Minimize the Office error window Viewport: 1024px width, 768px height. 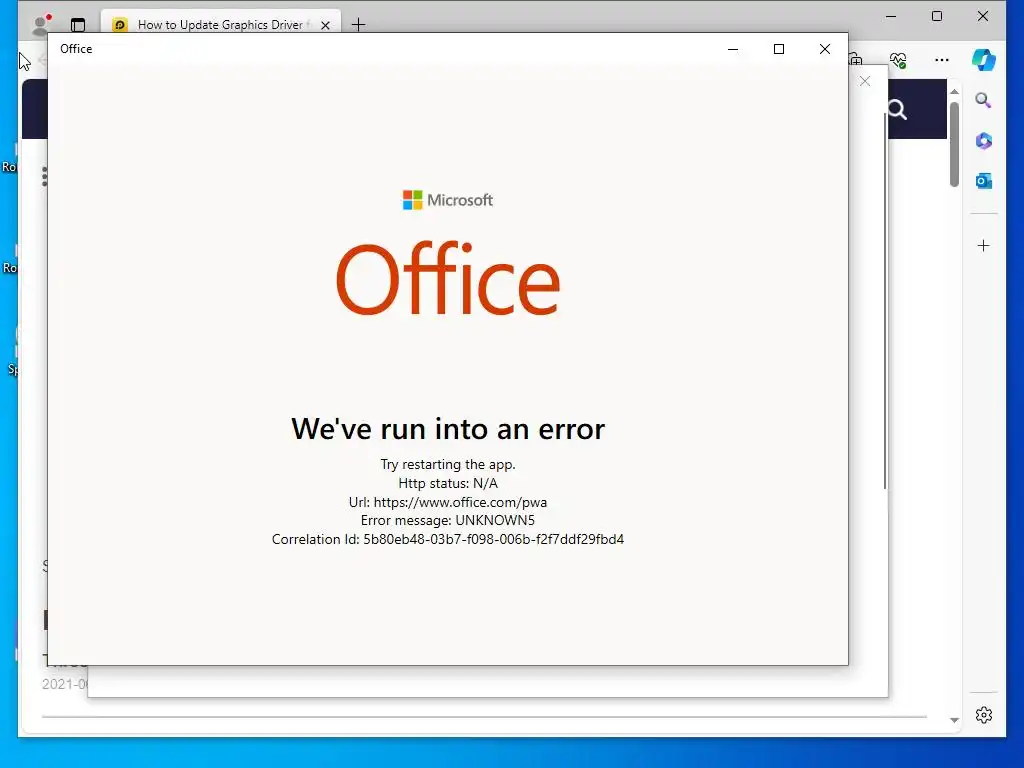coord(733,49)
